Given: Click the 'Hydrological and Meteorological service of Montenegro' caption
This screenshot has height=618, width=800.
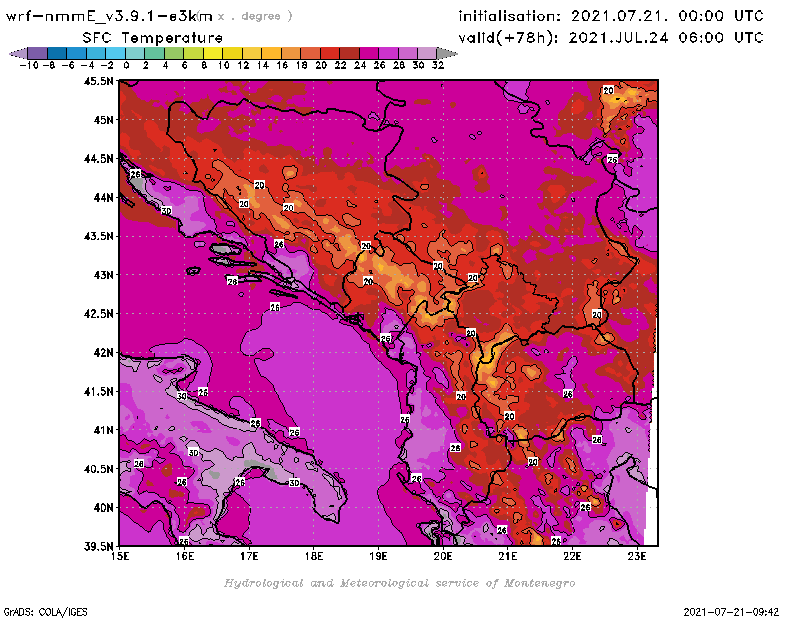Looking at the screenshot, I should pos(399,583).
